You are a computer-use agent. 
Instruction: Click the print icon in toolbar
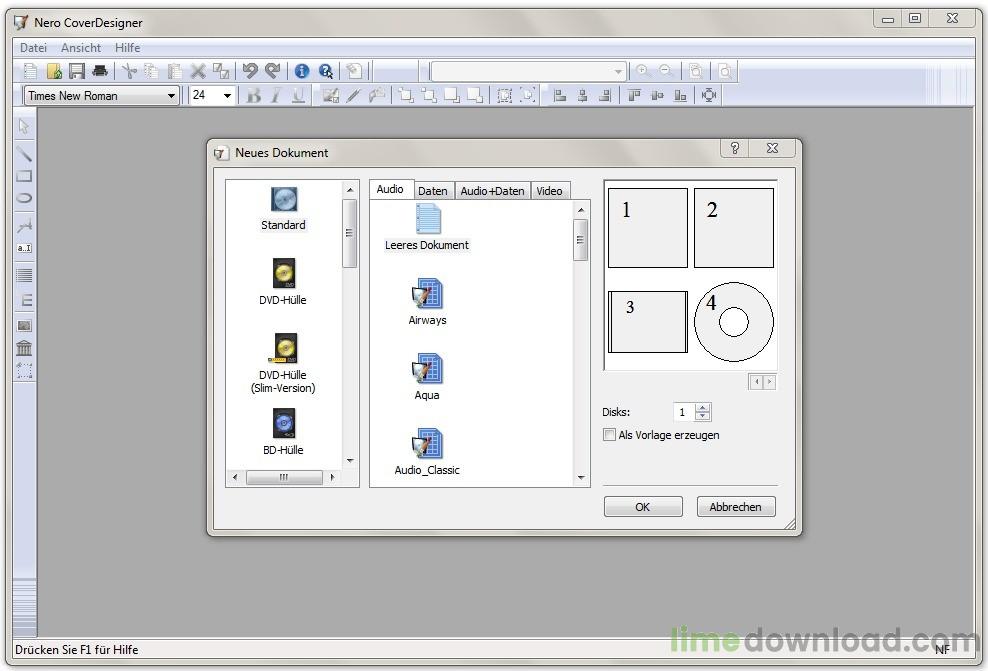coord(100,71)
